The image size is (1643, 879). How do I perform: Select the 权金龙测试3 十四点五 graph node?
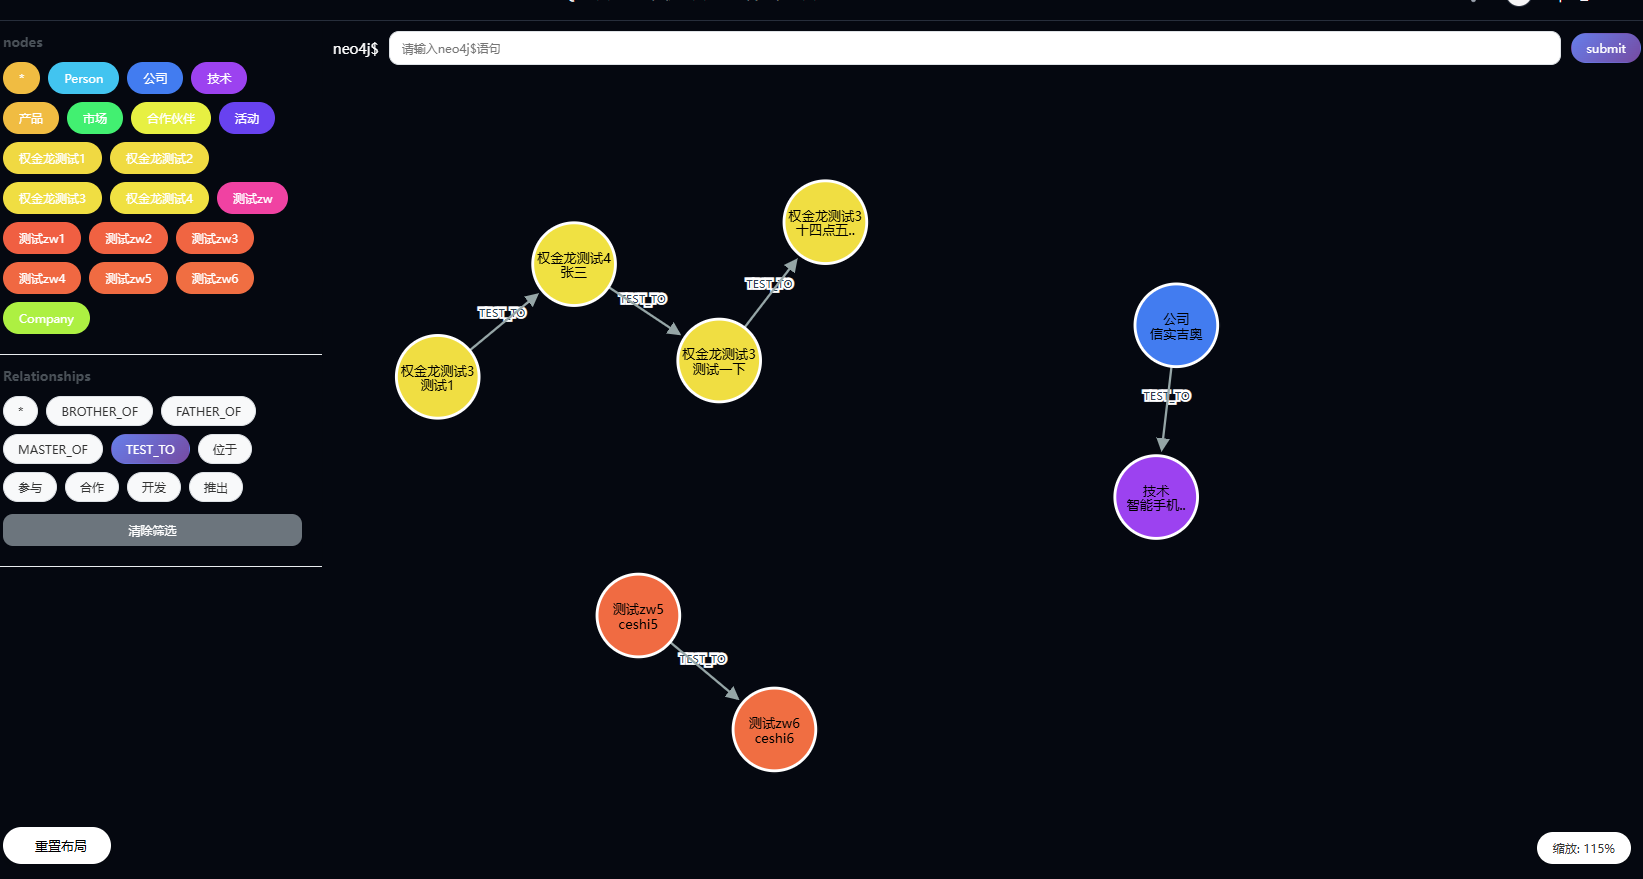point(824,222)
